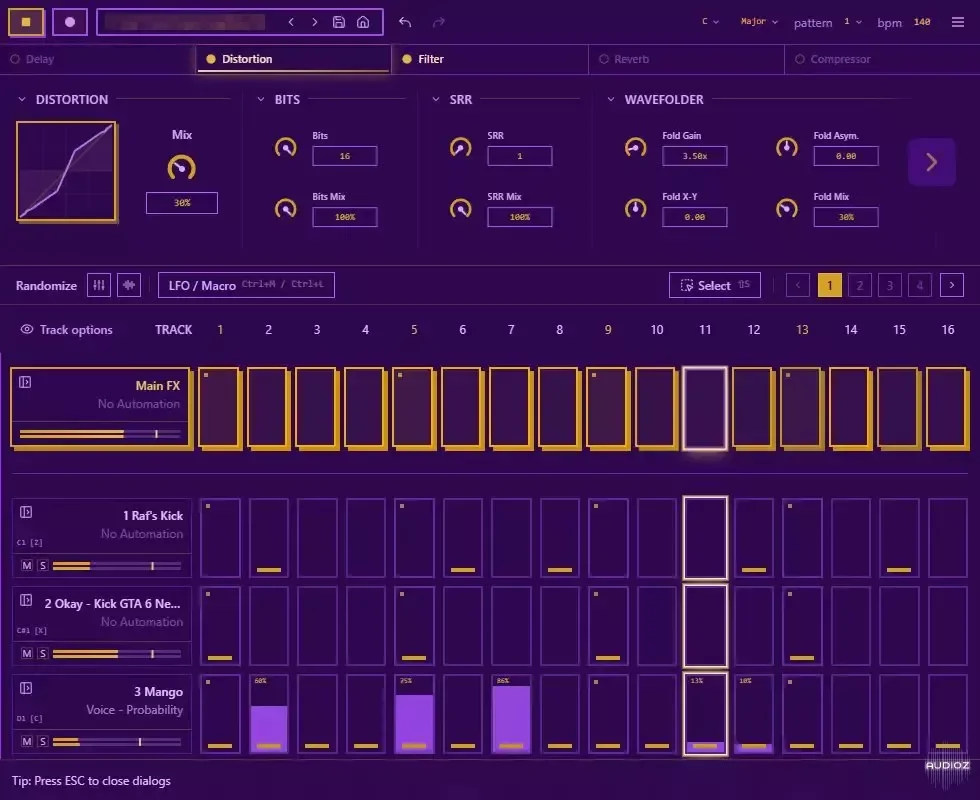Open Main FX track panel icon
980x800 pixels.
(25, 382)
